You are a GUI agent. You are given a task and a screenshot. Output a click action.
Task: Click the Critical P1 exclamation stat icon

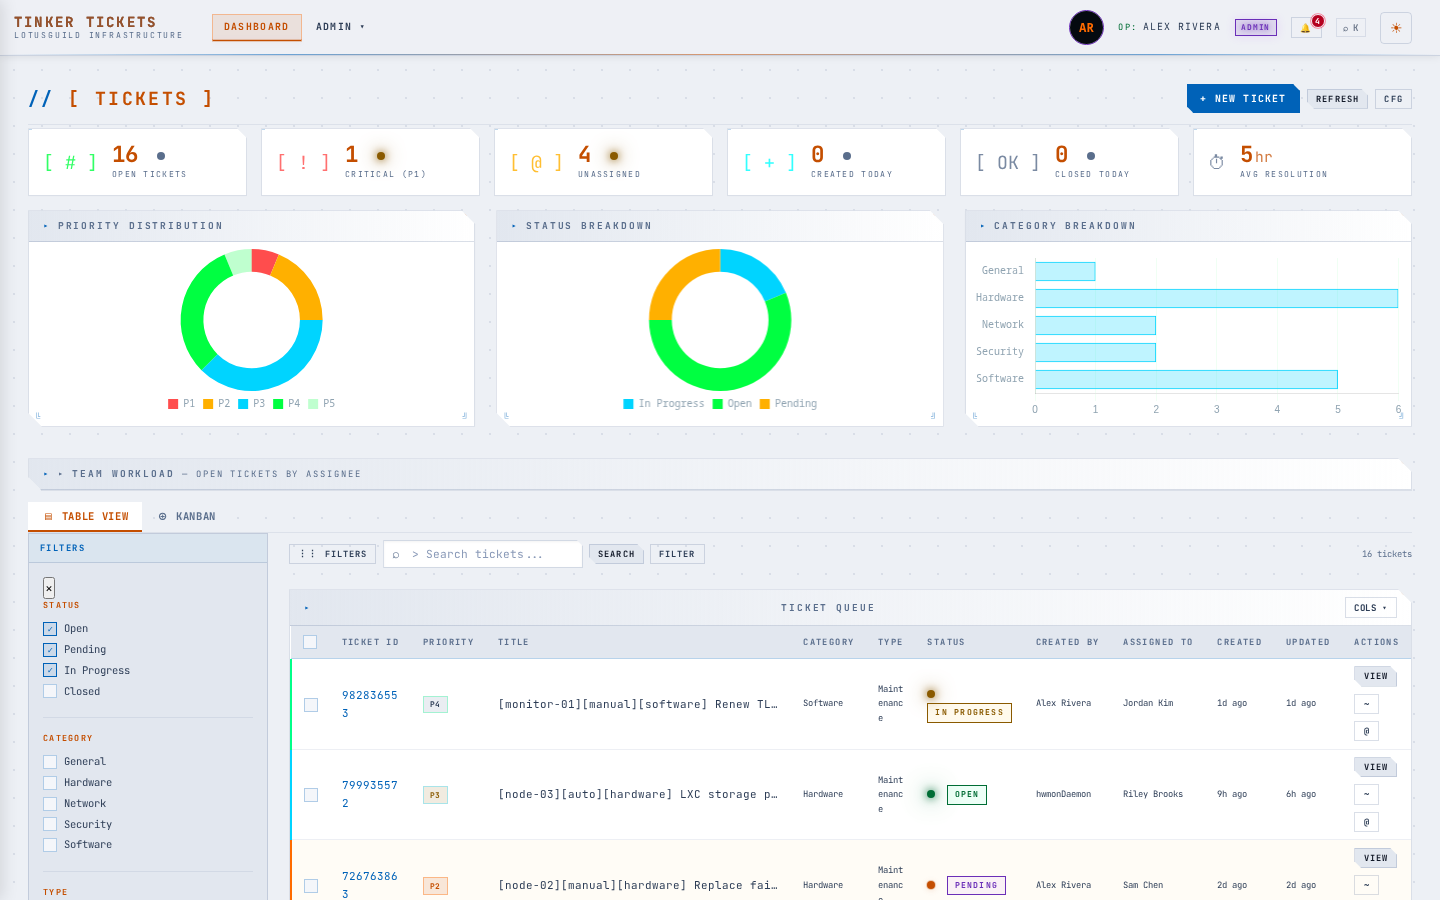point(303,162)
